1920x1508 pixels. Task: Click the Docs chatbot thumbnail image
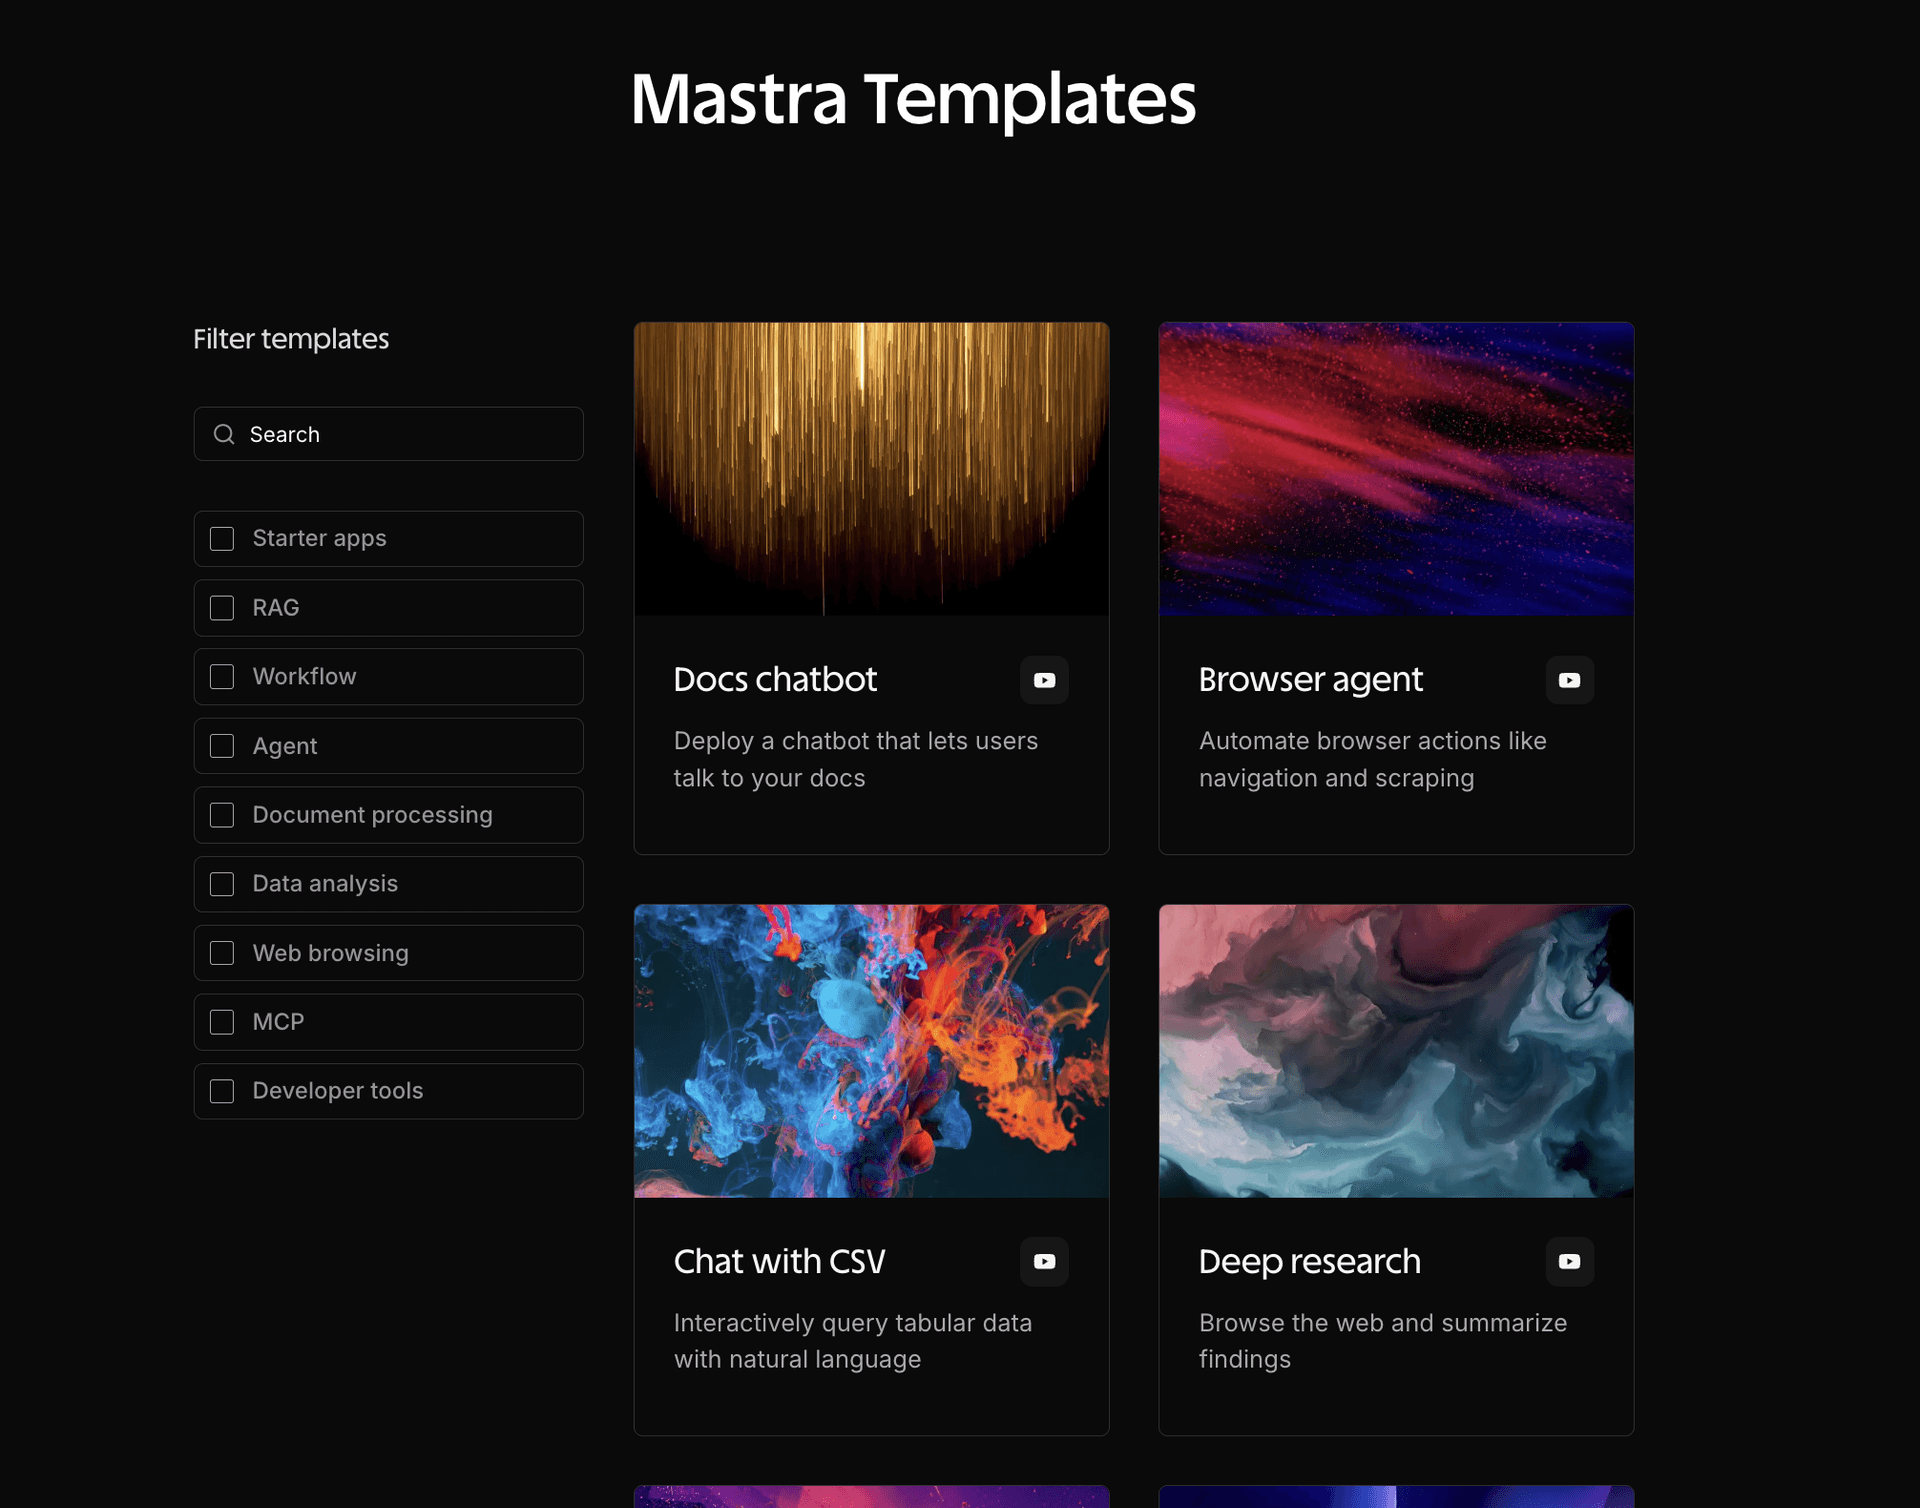pyautogui.click(x=871, y=468)
